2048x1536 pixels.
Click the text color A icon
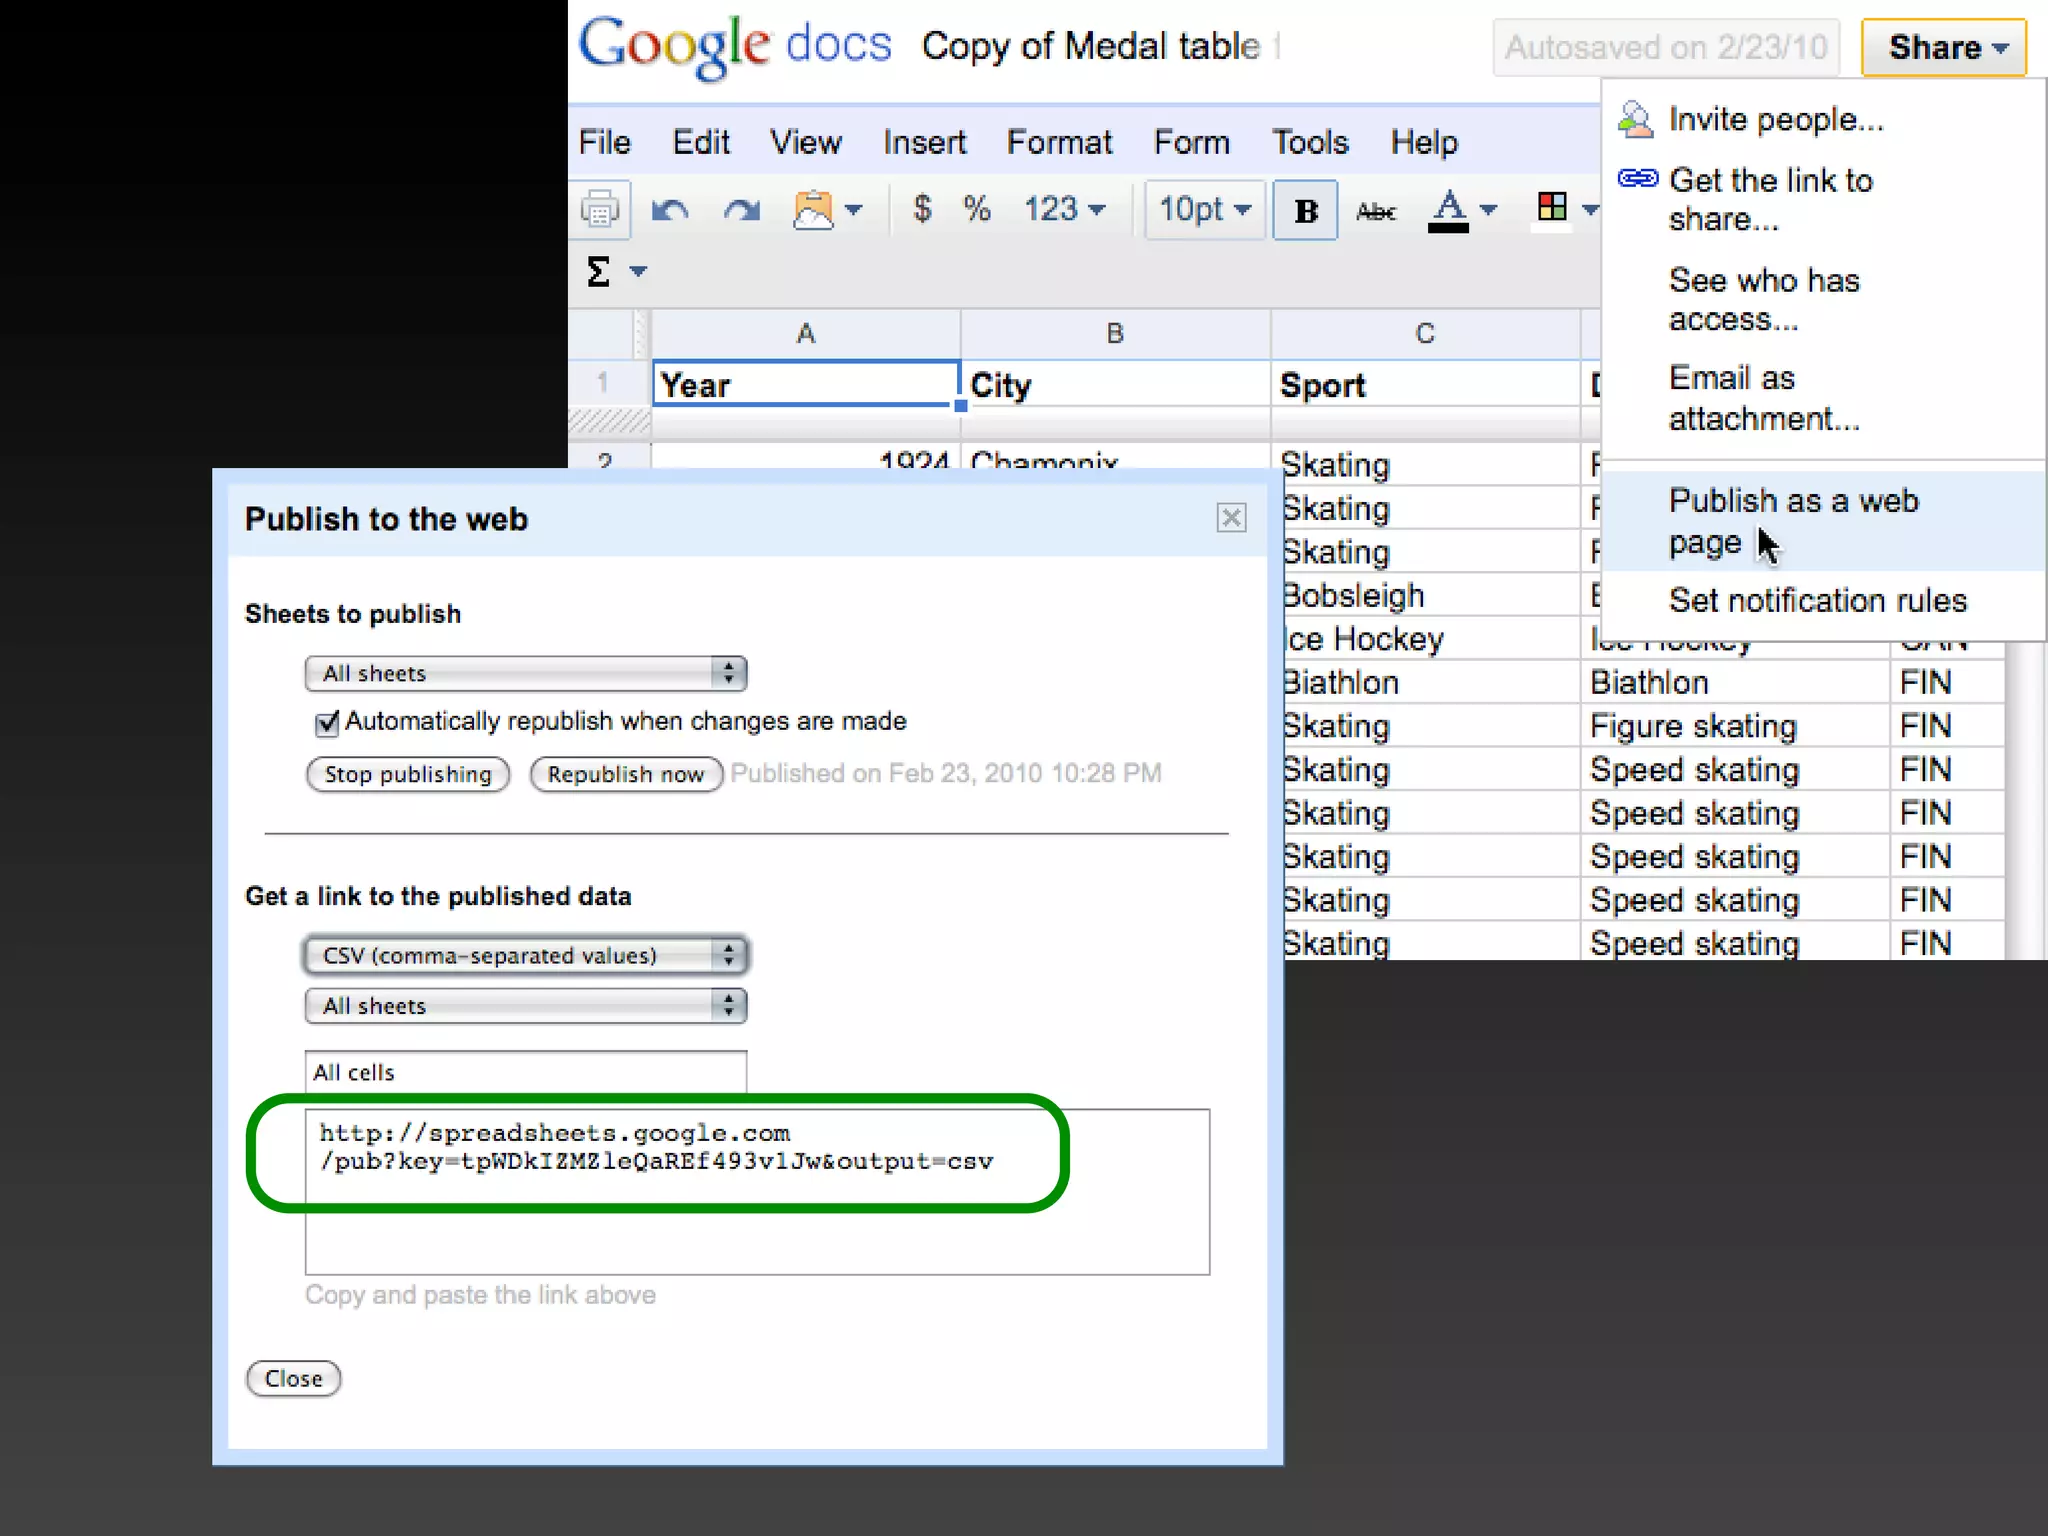tap(1448, 210)
